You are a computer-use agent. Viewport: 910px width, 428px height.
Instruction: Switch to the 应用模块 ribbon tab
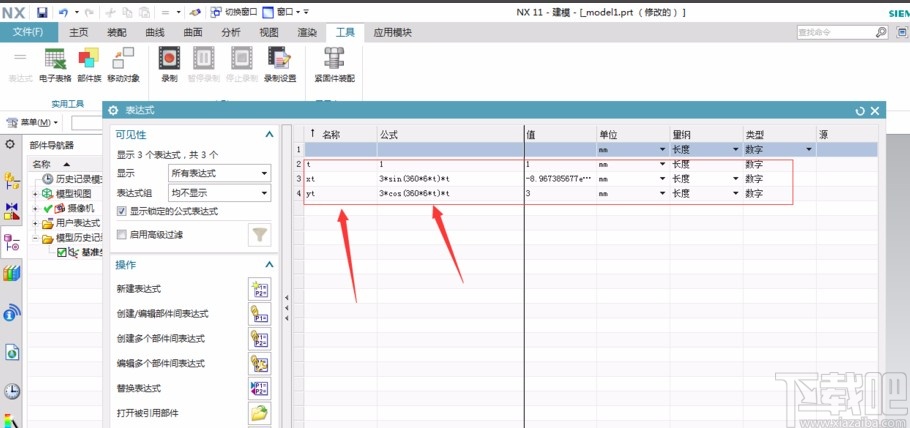pos(392,33)
